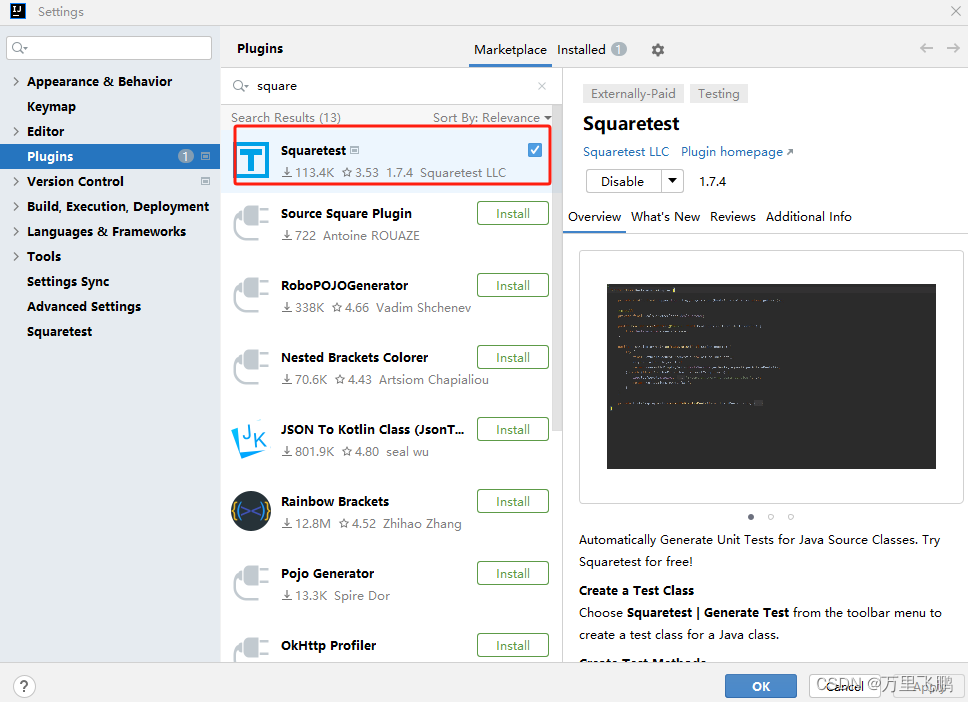Viewport: 968px width, 702px height.
Task: Open the Overview tab
Action: 595,217
